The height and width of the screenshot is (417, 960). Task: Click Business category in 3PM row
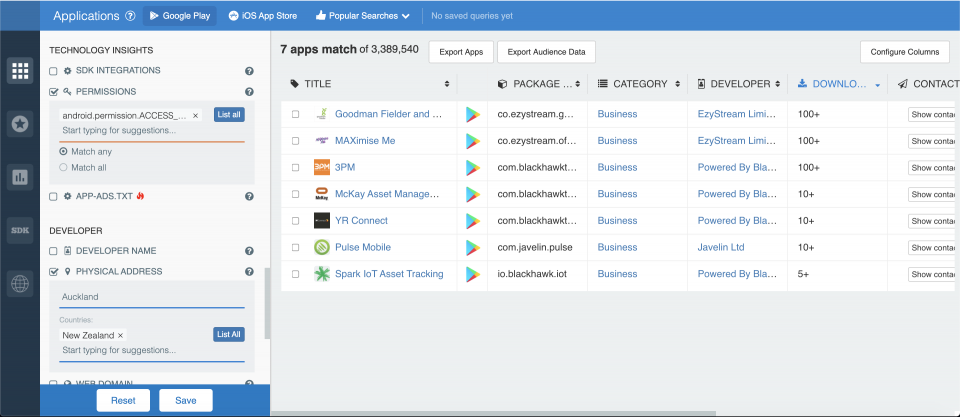click(617, 167)
